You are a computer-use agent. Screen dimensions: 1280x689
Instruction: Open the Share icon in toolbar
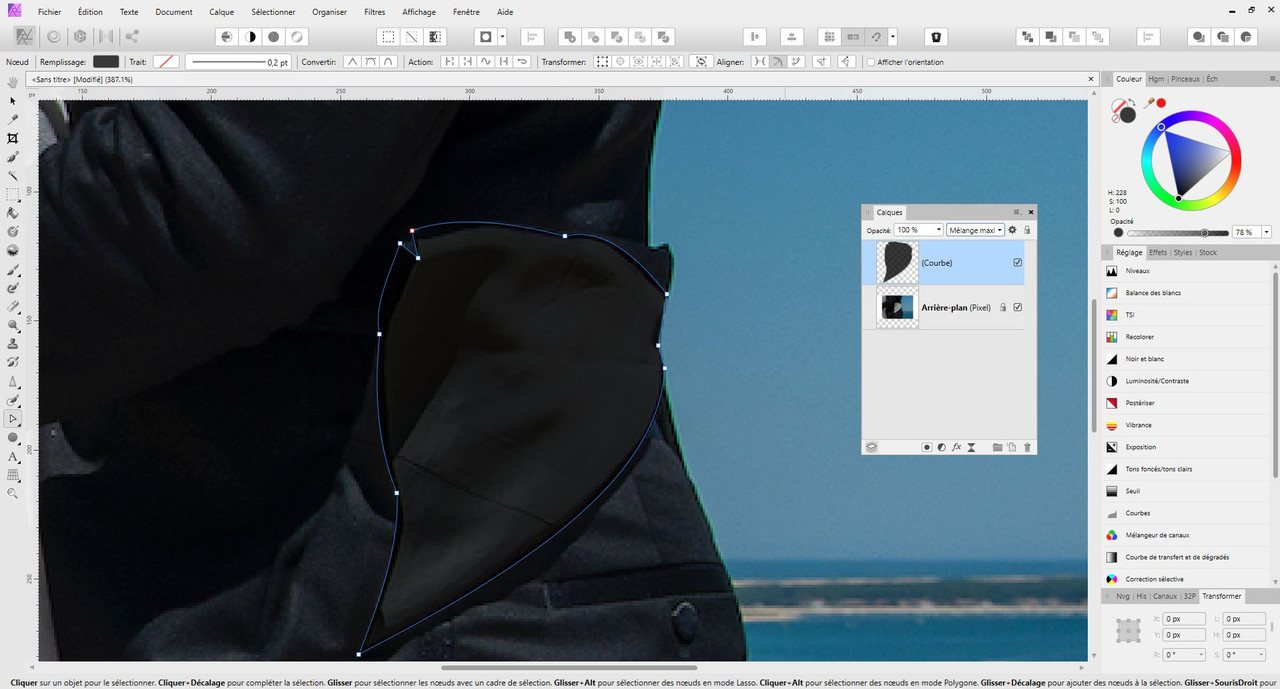(x=132, y=36)
